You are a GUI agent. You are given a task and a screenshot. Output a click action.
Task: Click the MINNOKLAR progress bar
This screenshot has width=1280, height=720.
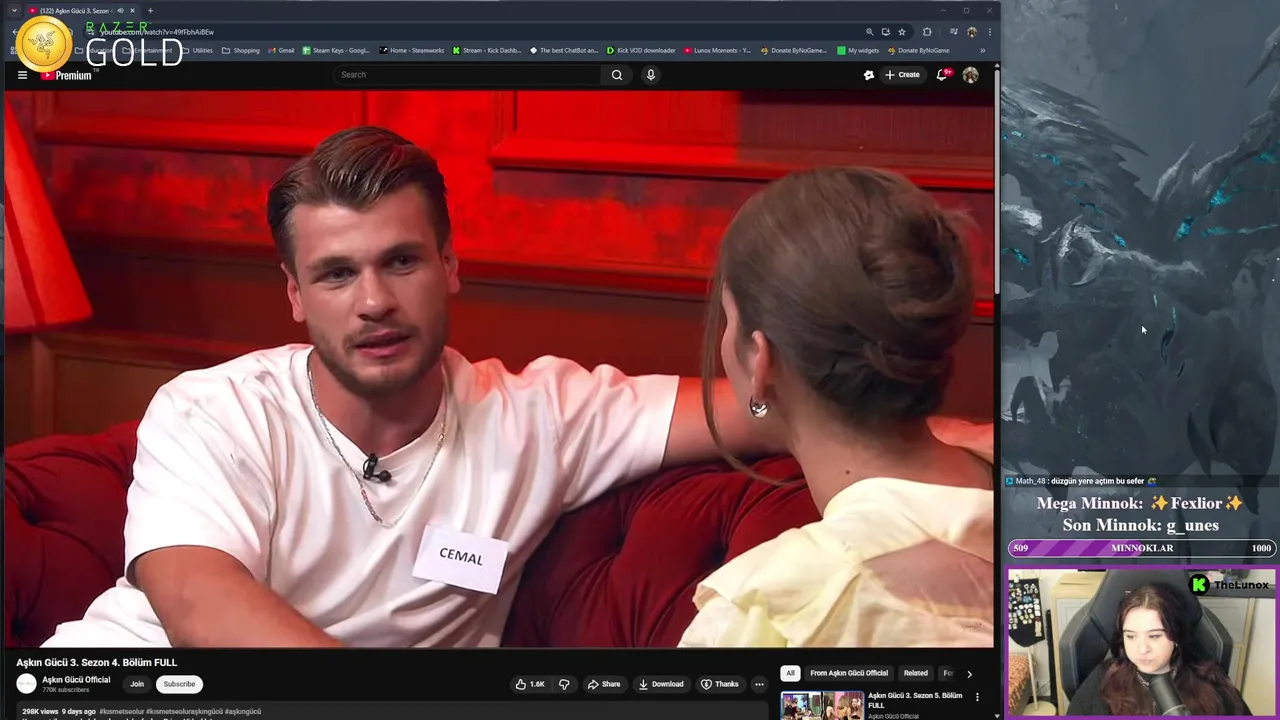[1141, 548]
